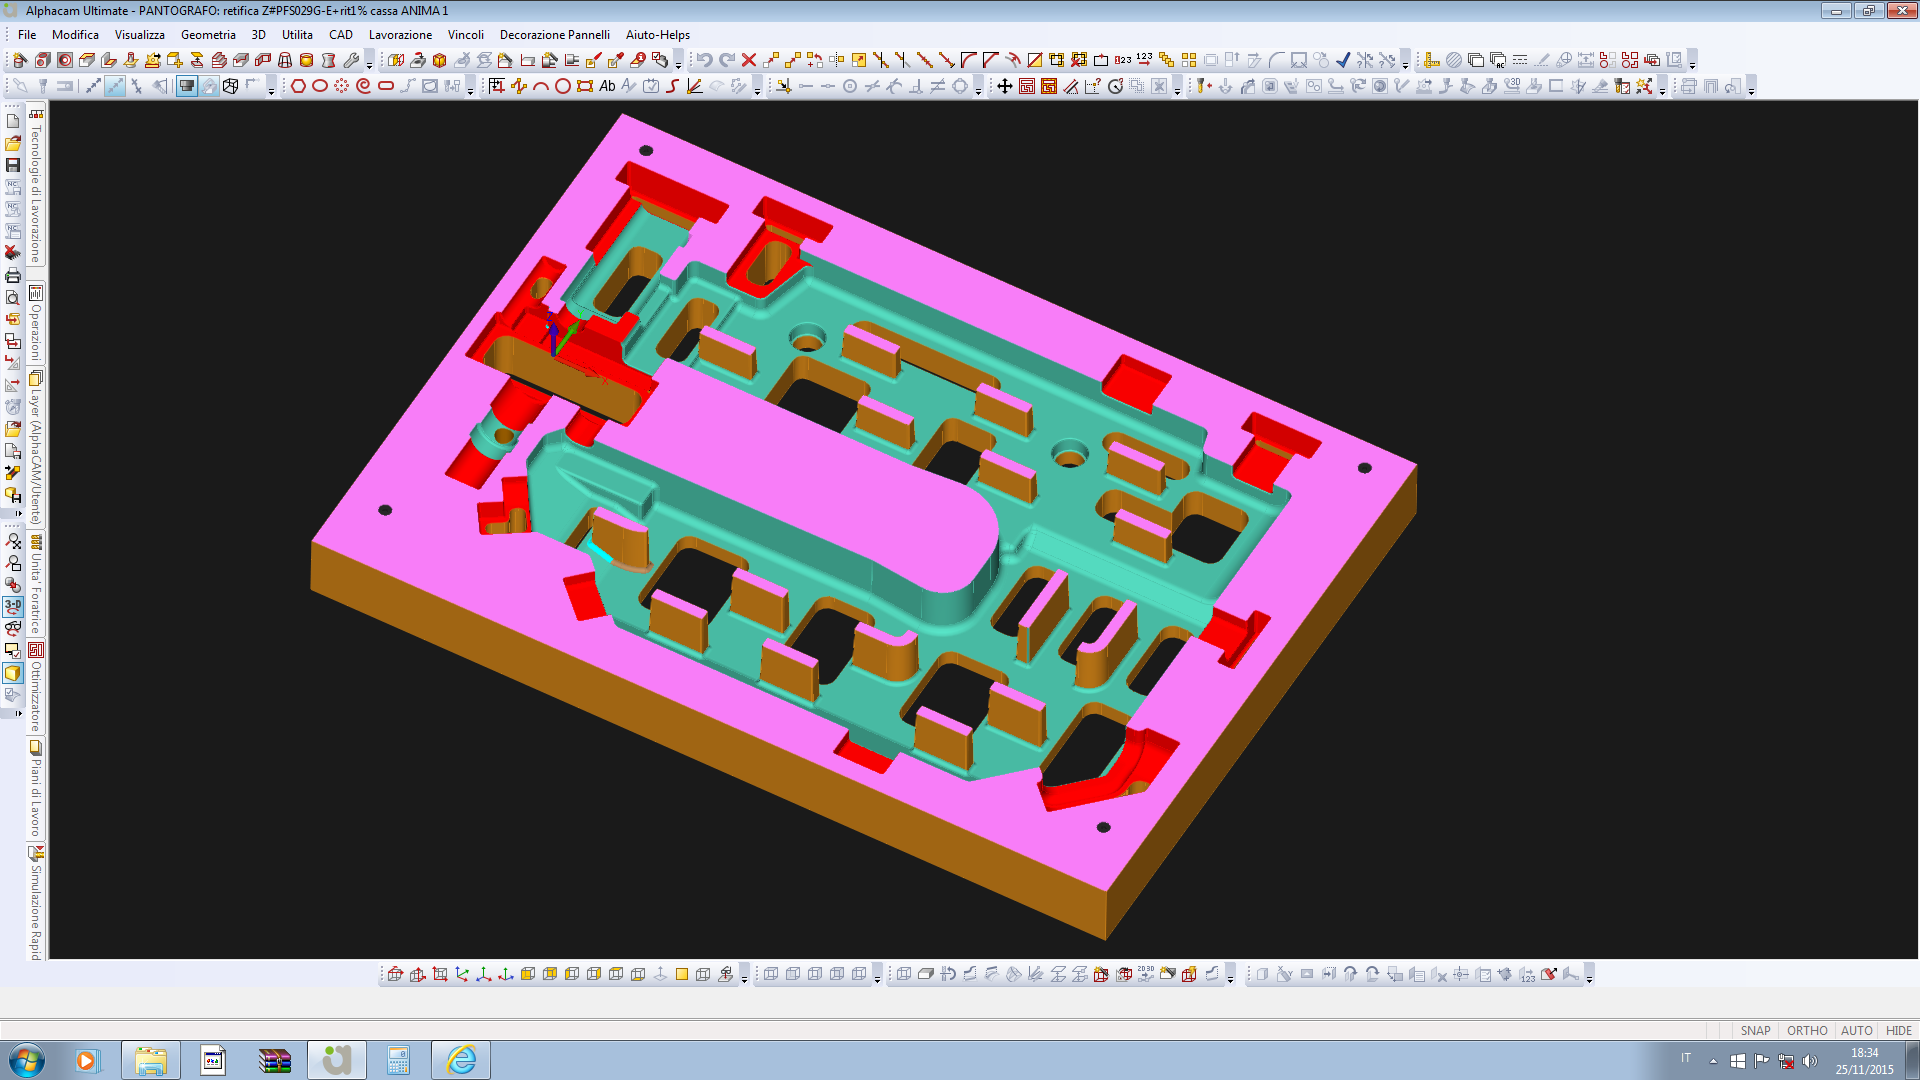Click the blue checkmark icon

1343,60
